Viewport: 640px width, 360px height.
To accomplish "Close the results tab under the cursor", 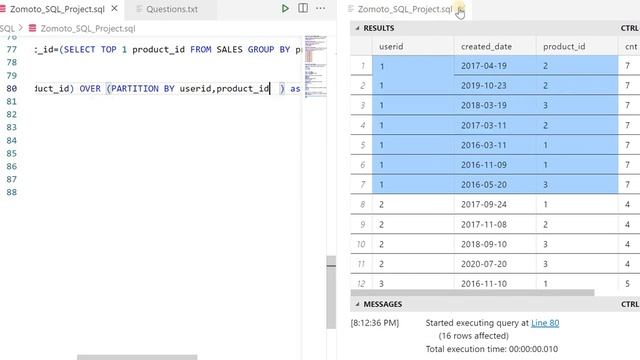I will pyautogui.click(x=460, y=9).
